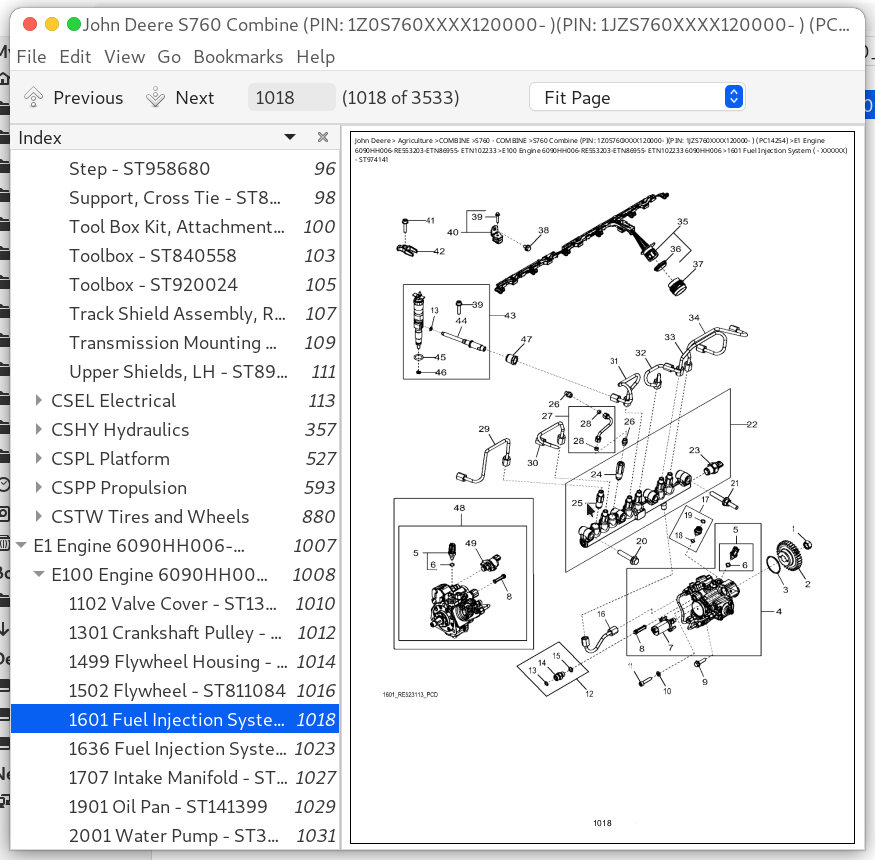Open the Help menu
The width and height of the screenshot is (875, 860).
(x=316, y=56)
